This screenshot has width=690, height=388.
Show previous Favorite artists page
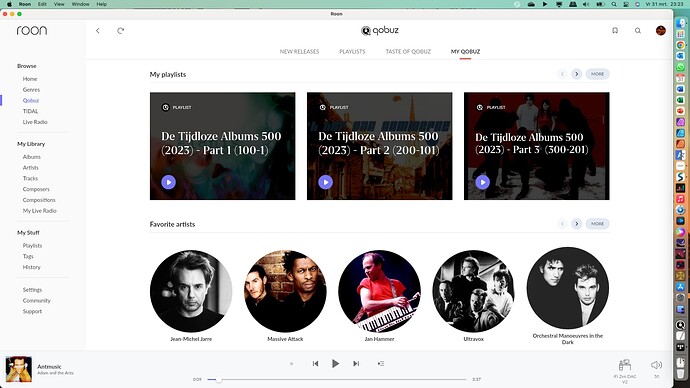562,224
